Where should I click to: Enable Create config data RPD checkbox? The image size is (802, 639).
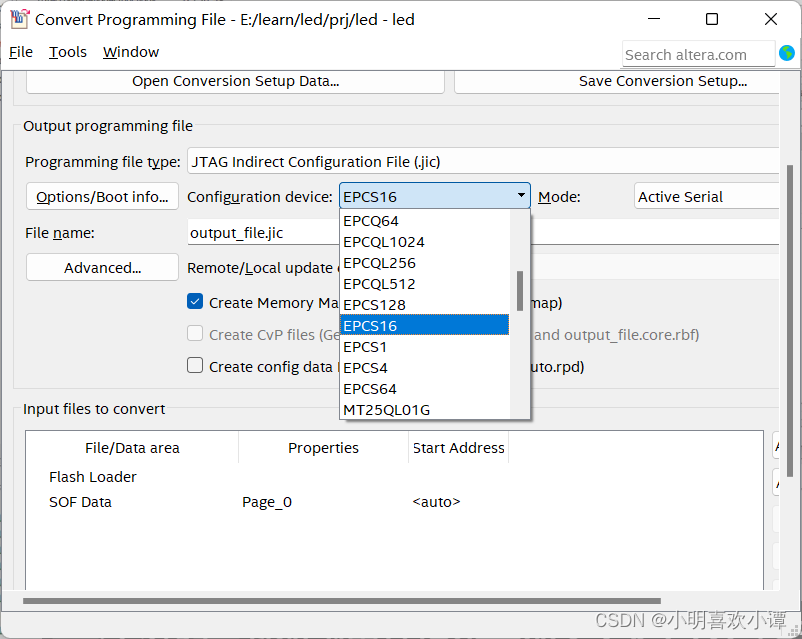click(x=195, y=365)
